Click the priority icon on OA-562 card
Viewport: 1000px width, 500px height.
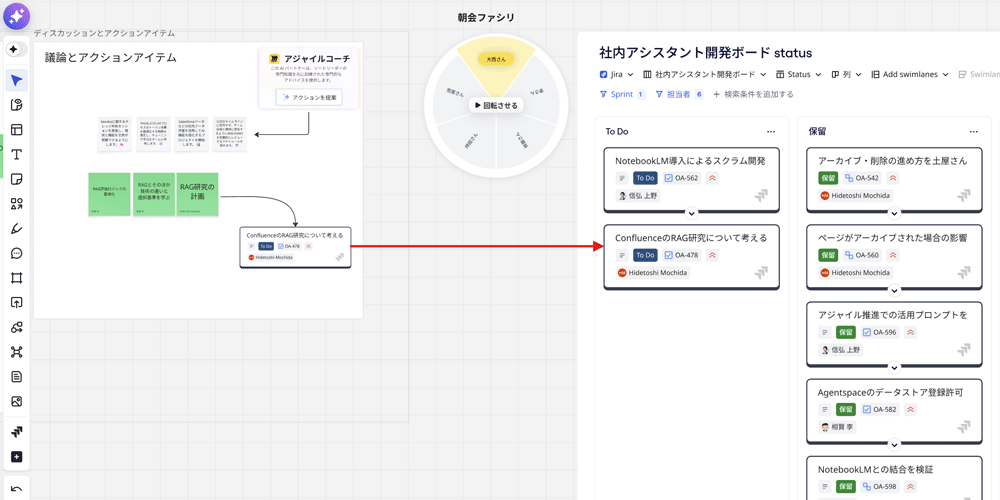pos(713,179)
